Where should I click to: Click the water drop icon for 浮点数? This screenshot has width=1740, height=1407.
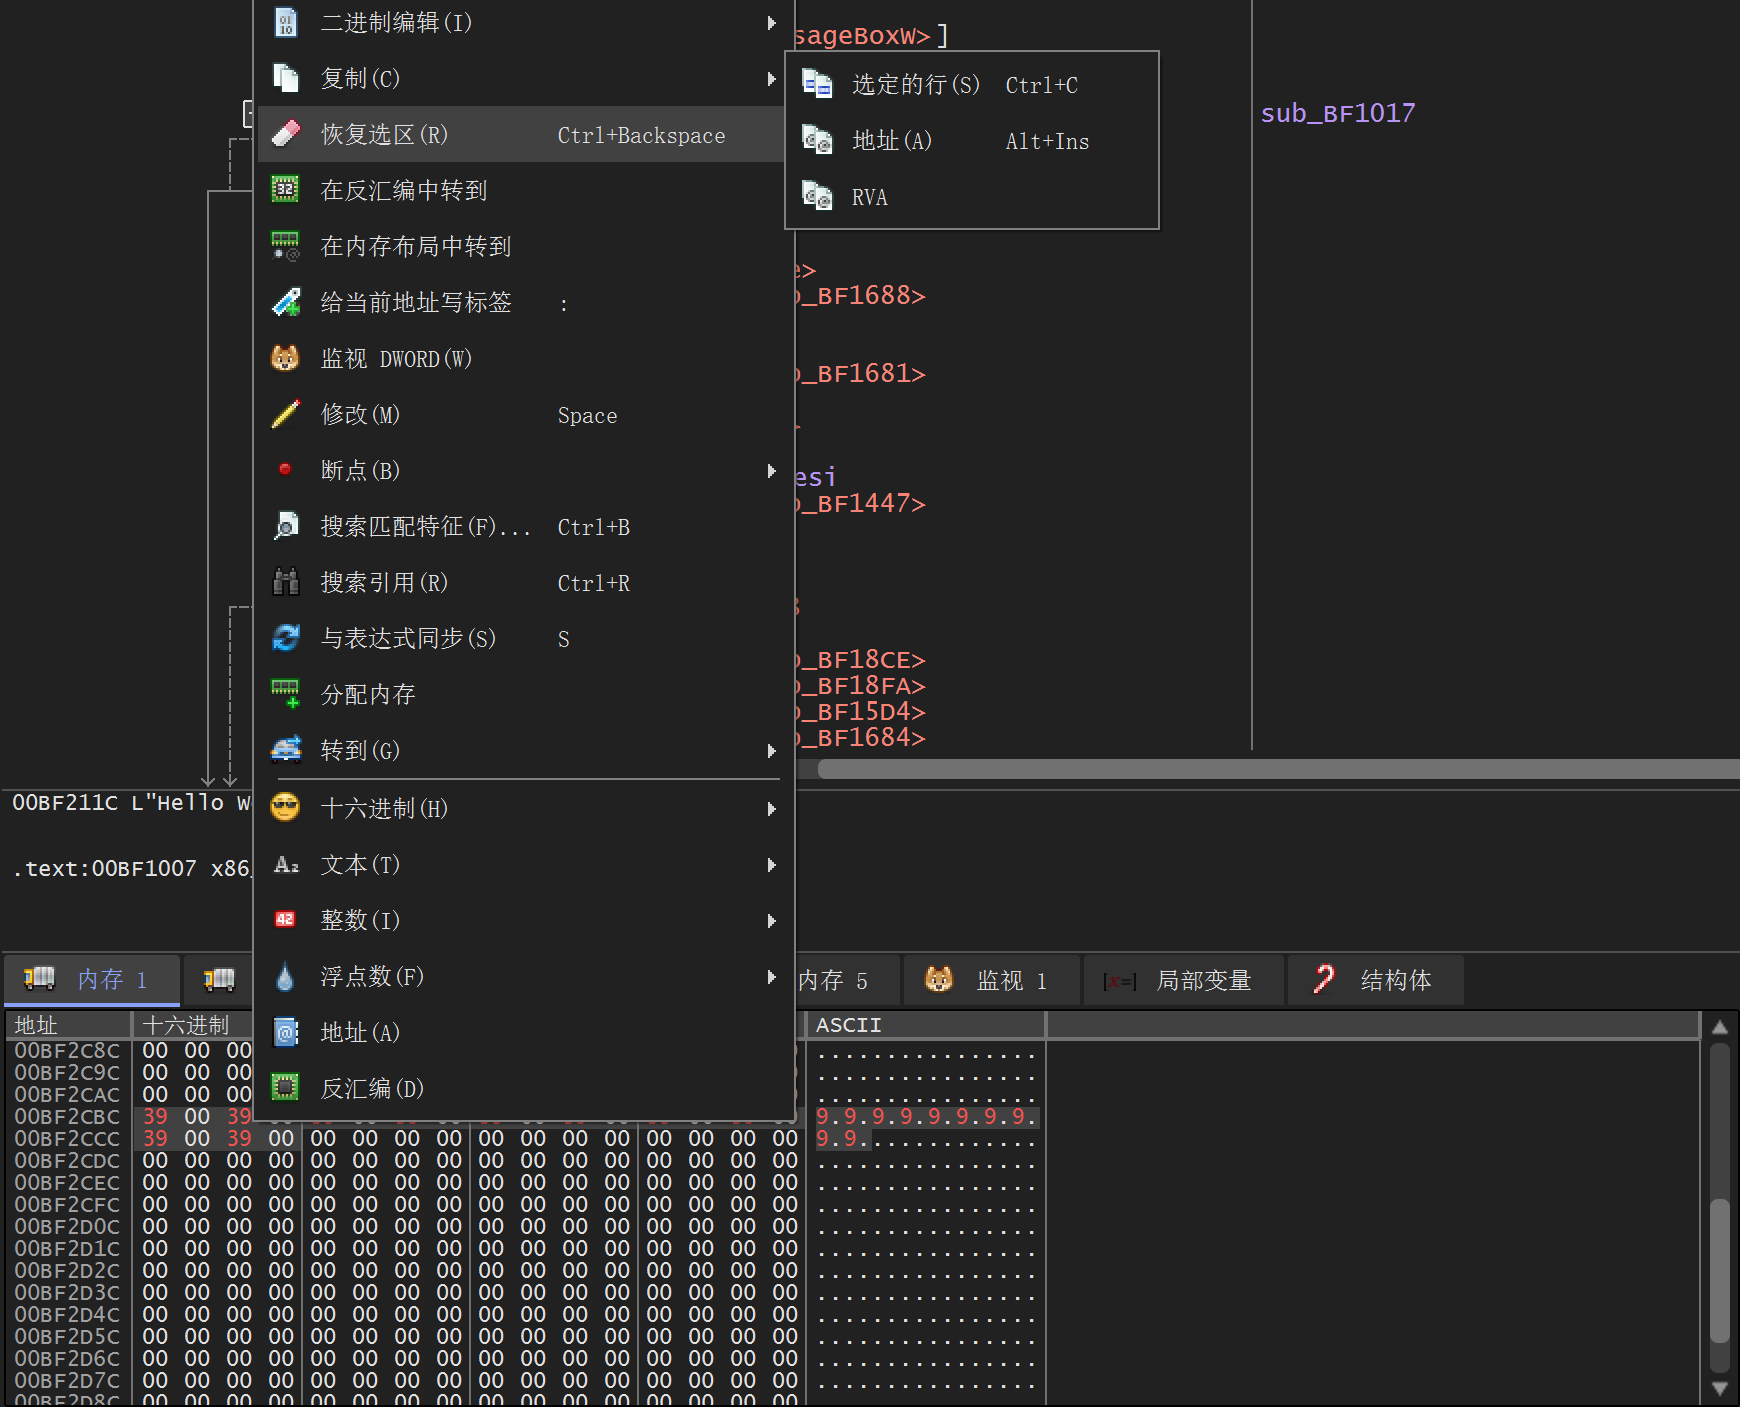(x=285, y=976)
